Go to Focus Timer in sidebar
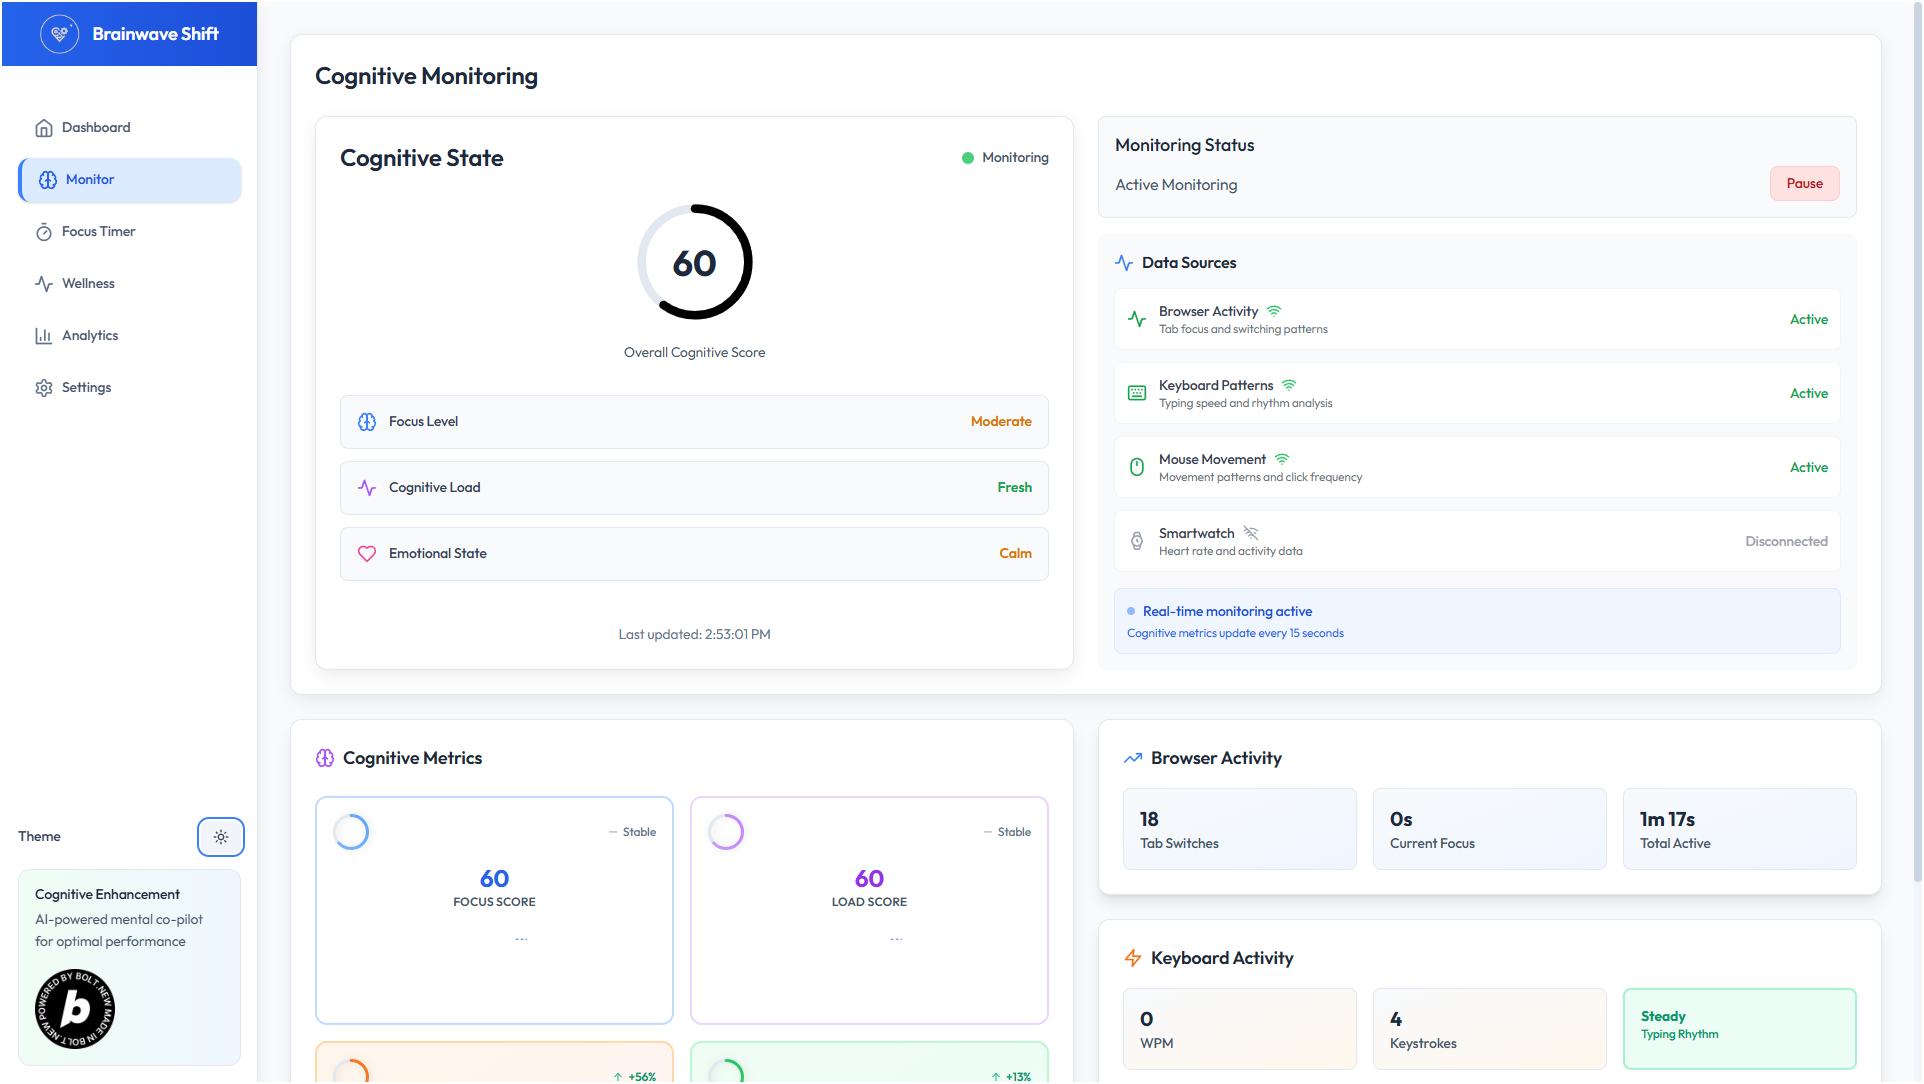Viewport: 1924px width, 1084px height. (98, 232)
